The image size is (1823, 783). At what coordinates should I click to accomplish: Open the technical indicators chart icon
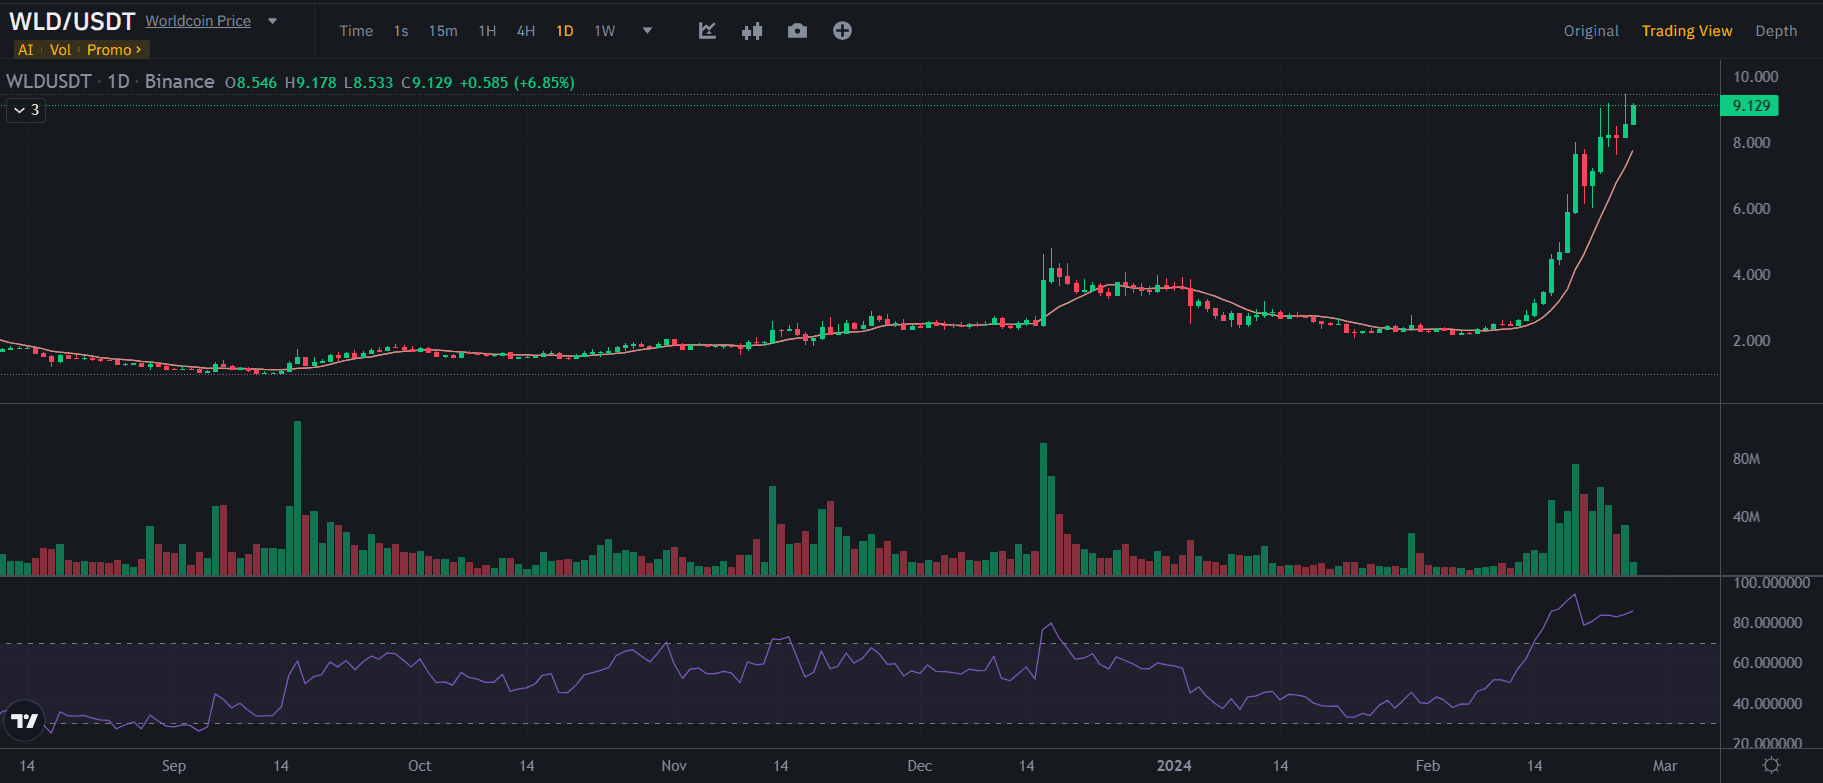[x=707, y=31]
